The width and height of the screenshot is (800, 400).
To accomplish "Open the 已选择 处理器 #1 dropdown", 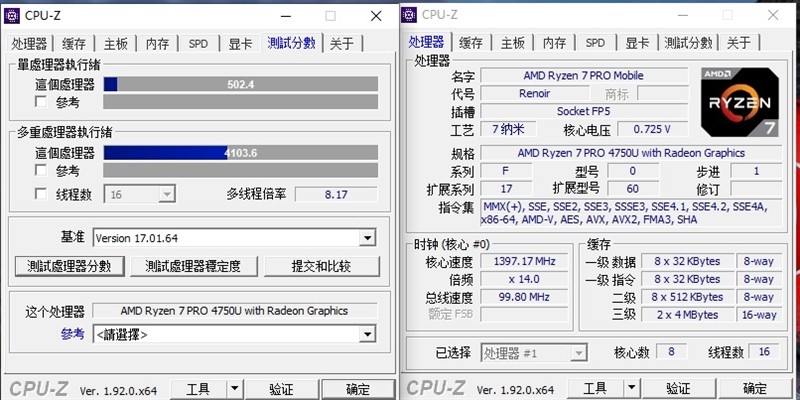I will [534, 353].
